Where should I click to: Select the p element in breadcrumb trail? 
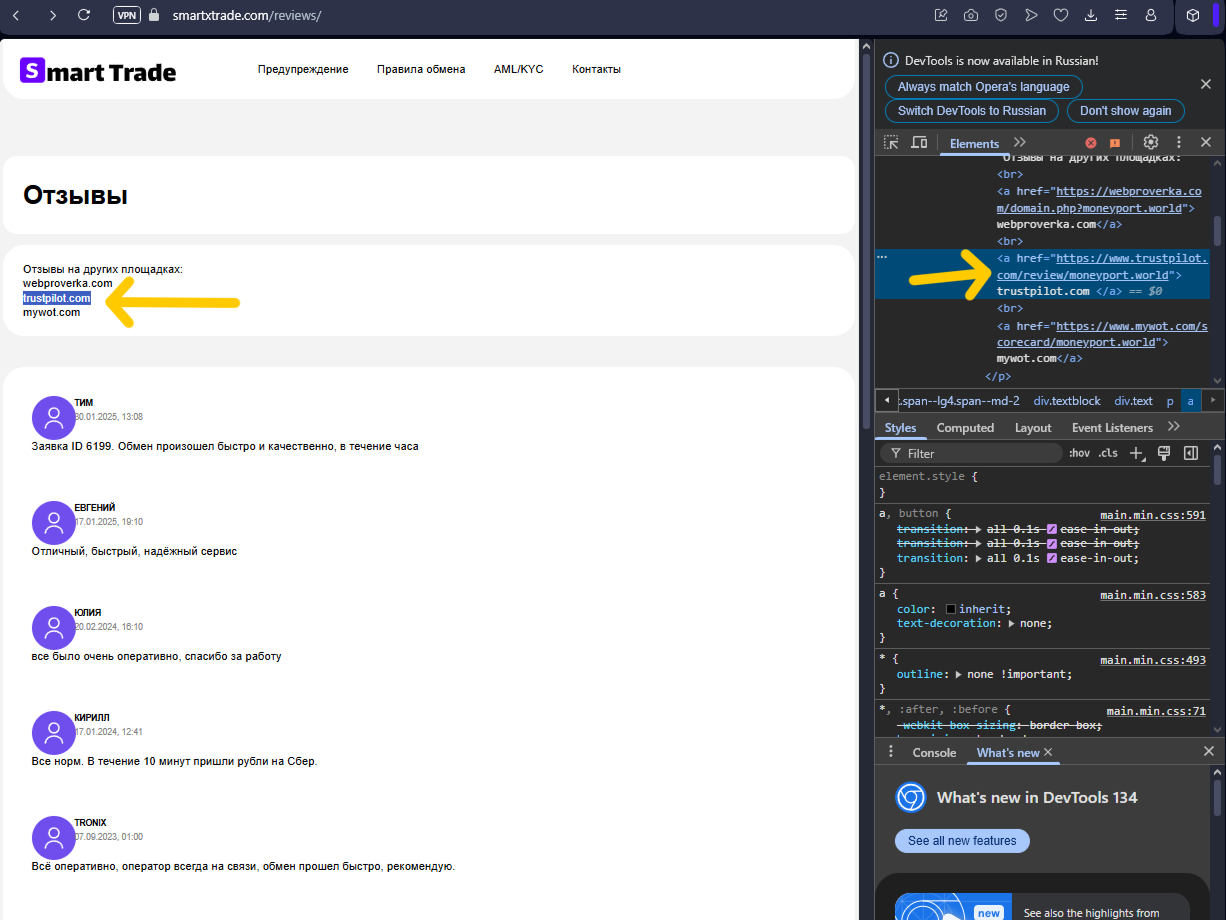1170,401
